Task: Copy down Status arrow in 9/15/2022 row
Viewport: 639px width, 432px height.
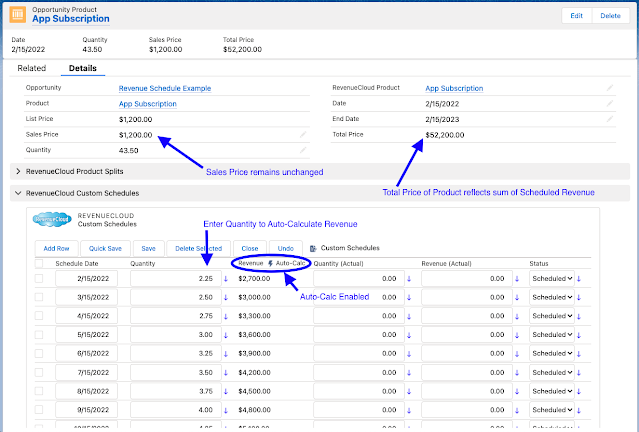Action: (579, 410)
